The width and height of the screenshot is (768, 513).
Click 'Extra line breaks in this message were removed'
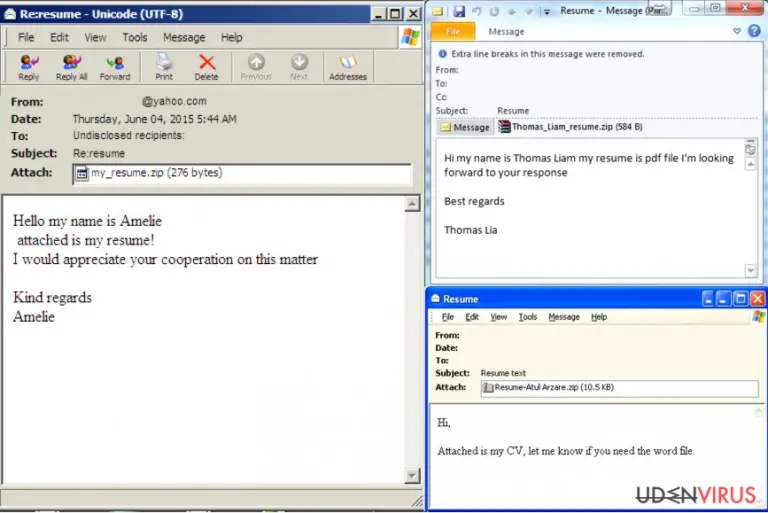[548, 54]
